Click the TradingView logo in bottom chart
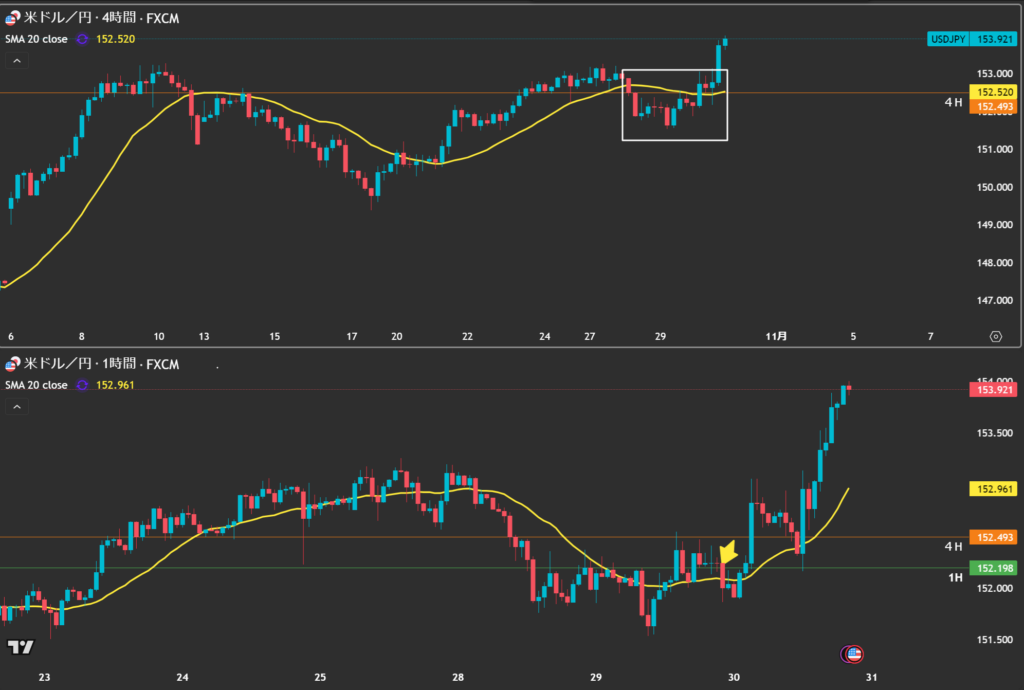1024x690 pixels. (x=19, y=646)
